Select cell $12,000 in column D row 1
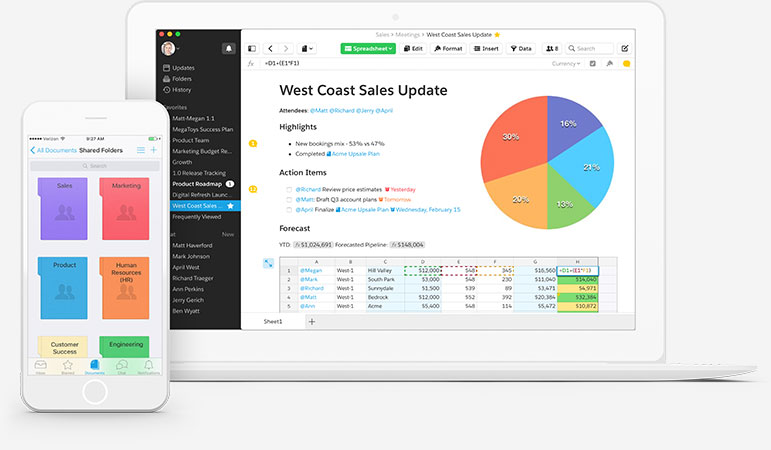 click(x=423, y=270)
